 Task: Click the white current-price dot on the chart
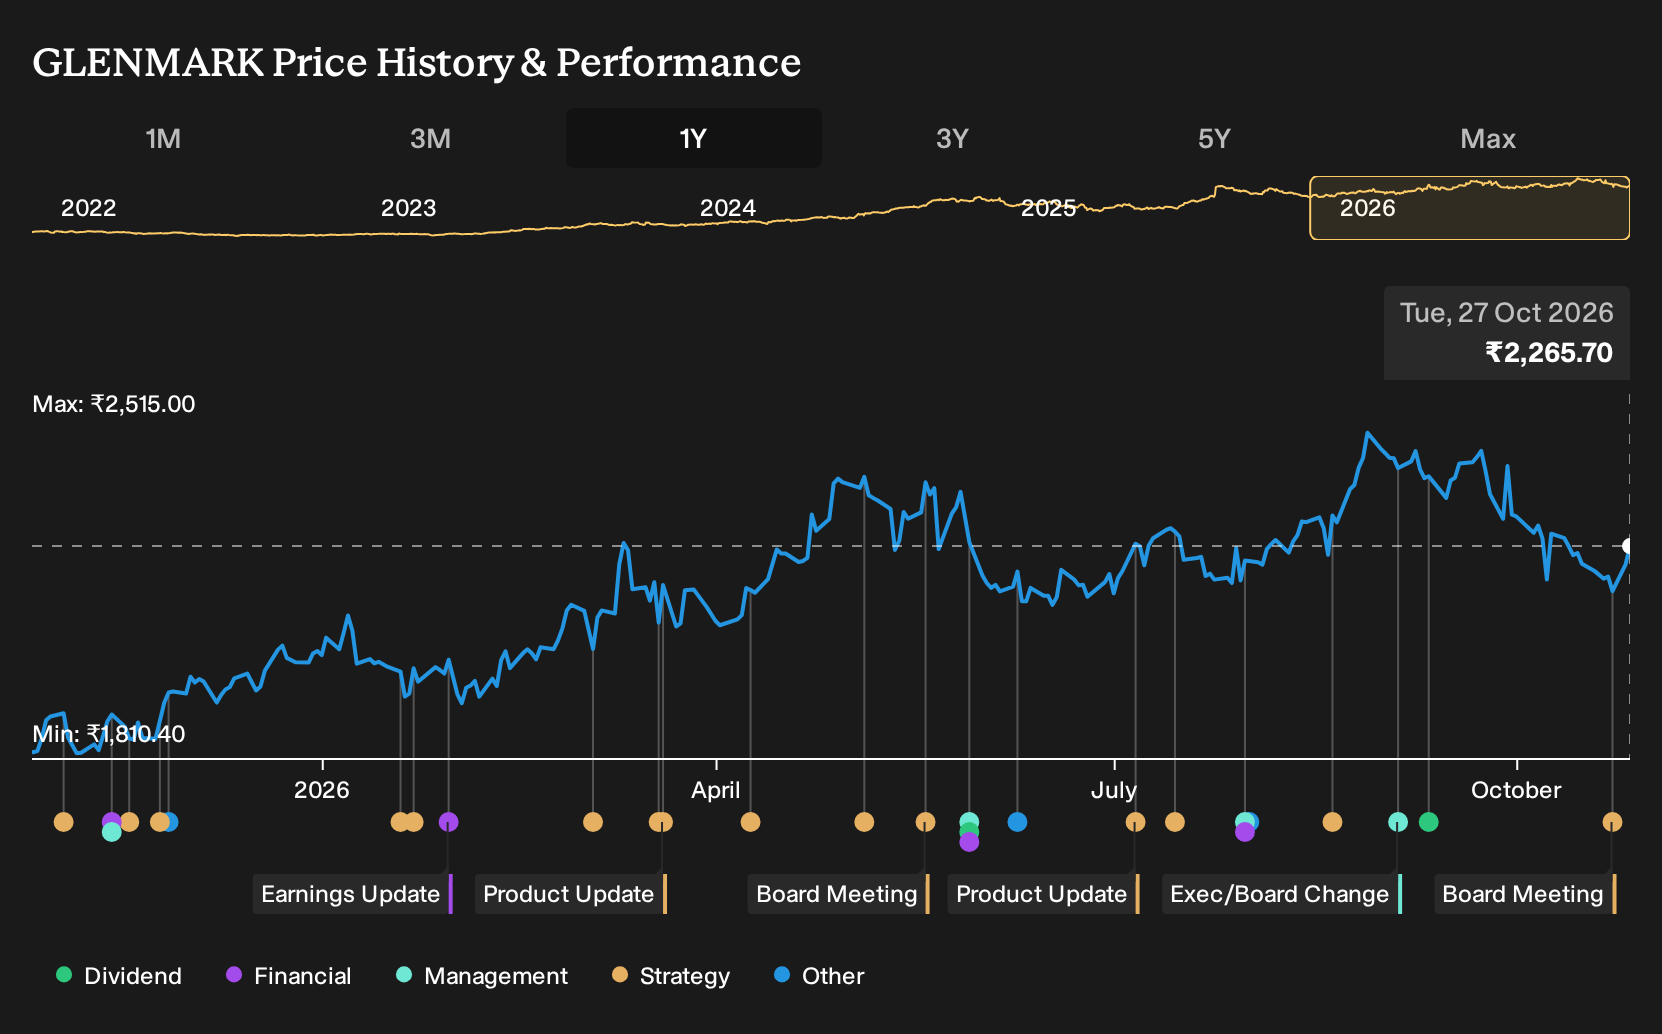click(x=1628, y=546)
